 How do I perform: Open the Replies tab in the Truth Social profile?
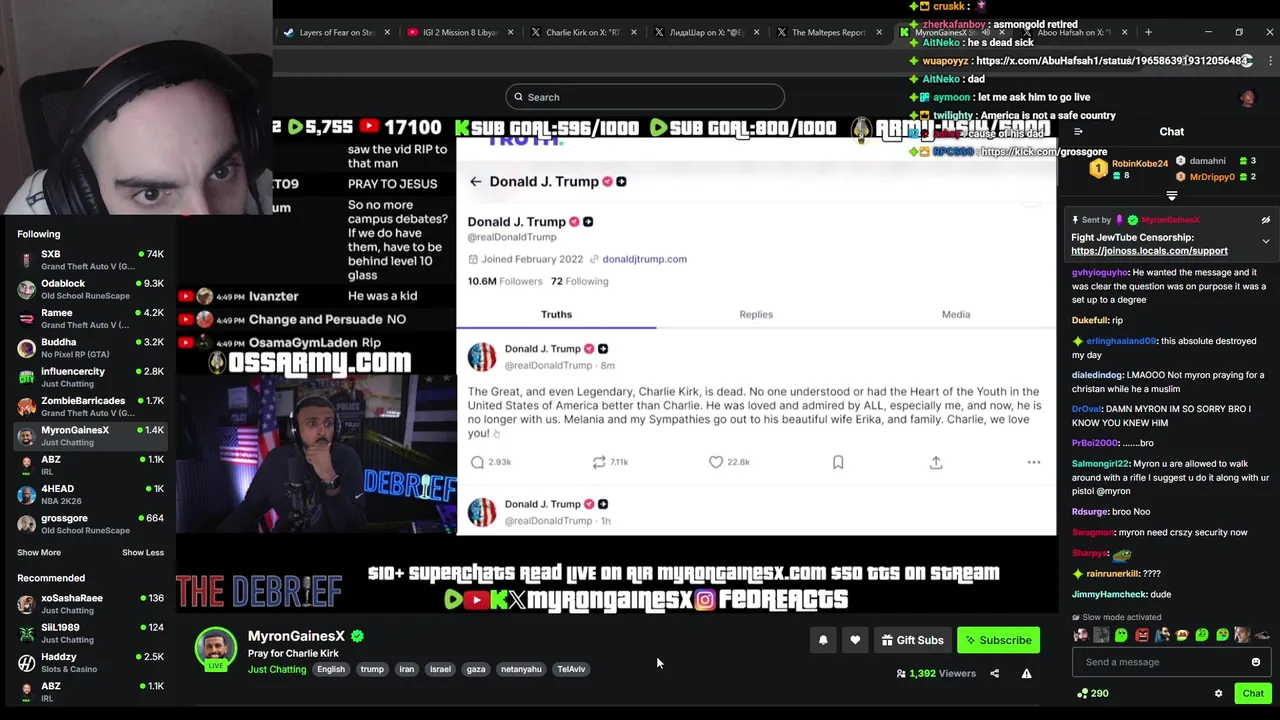click(756, 314)
